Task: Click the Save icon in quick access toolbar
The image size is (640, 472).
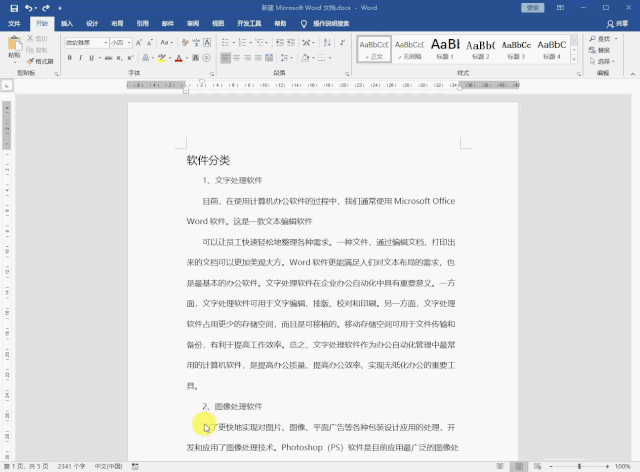Action: 14,8
